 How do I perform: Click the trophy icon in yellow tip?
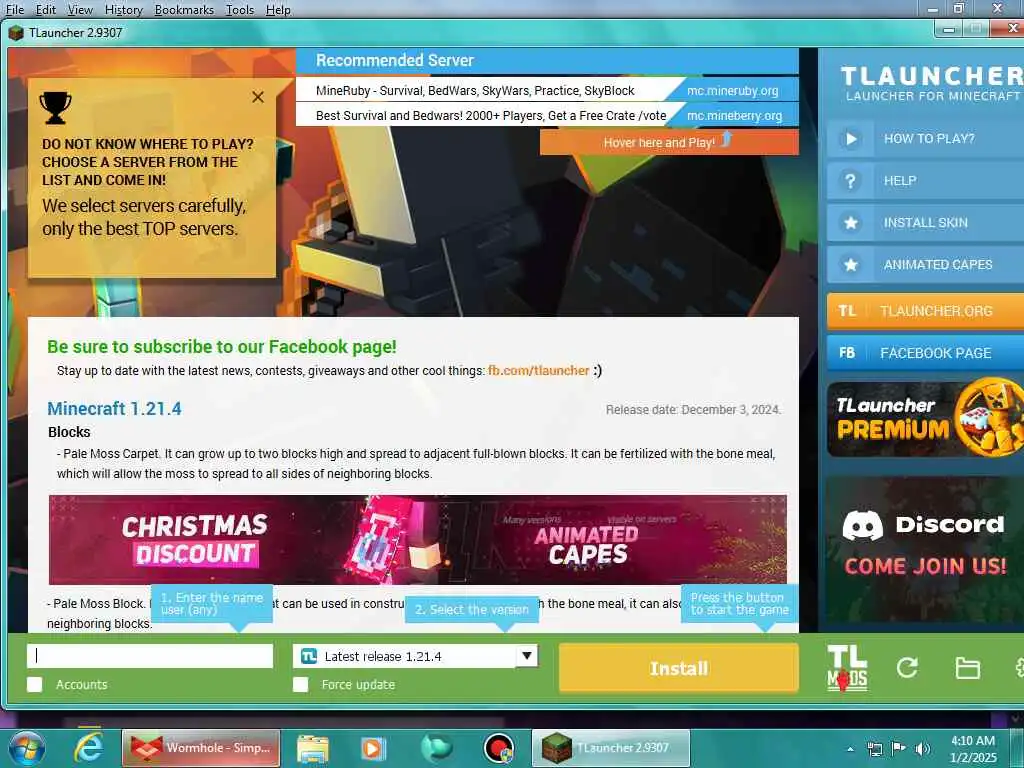[56, 108]
